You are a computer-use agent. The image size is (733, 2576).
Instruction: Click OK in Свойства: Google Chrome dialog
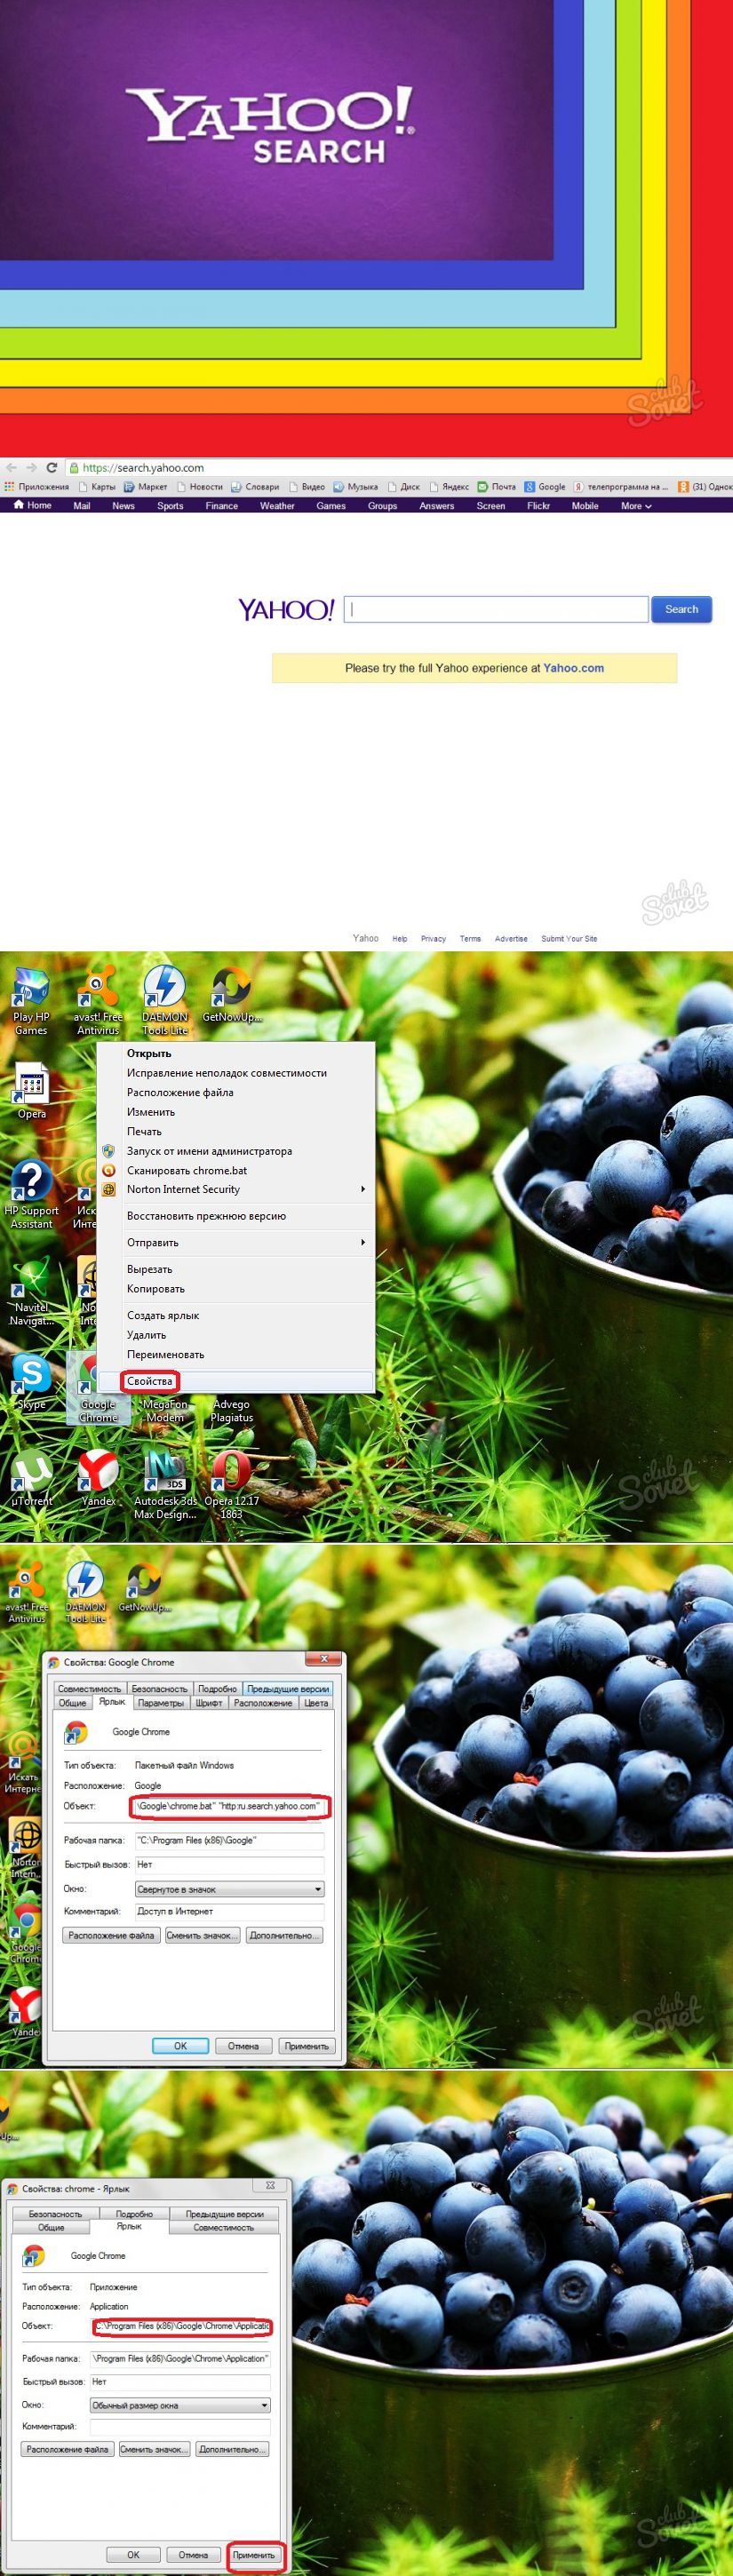click(180, 2046)
